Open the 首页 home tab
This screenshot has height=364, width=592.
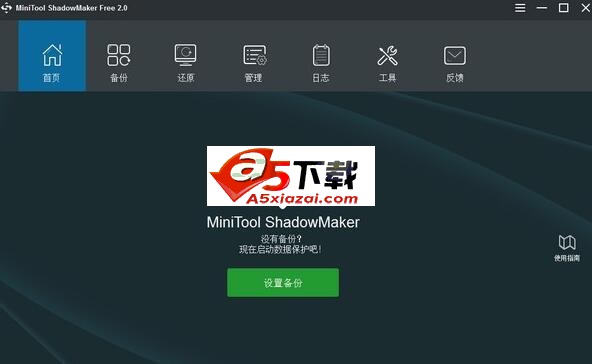[52, 56]
